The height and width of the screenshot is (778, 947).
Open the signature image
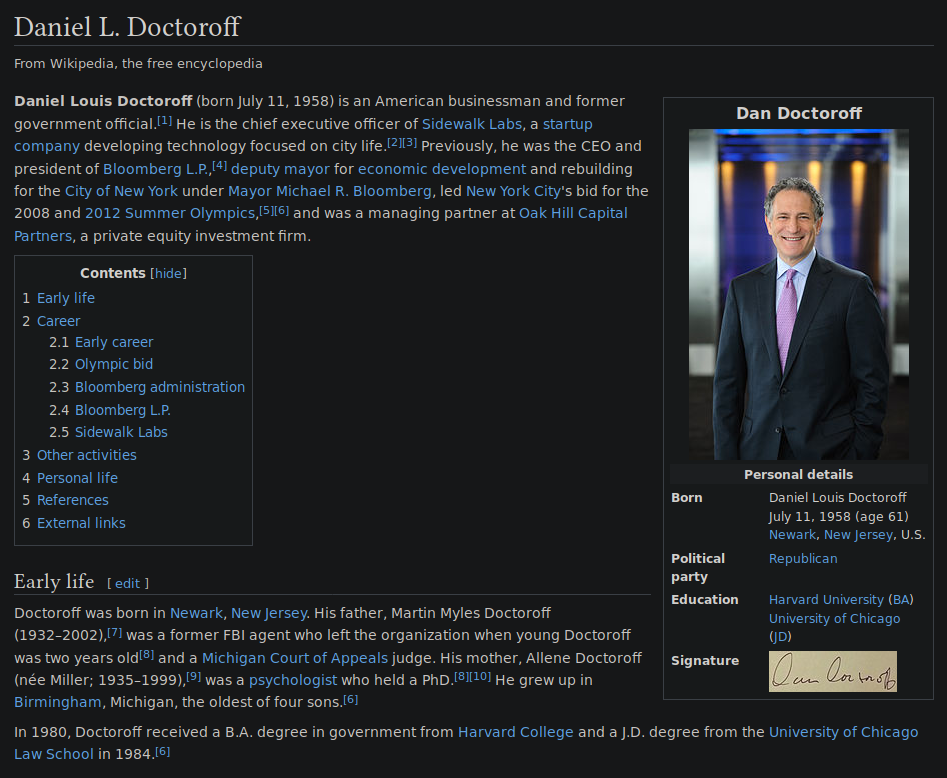coord(832,671)
